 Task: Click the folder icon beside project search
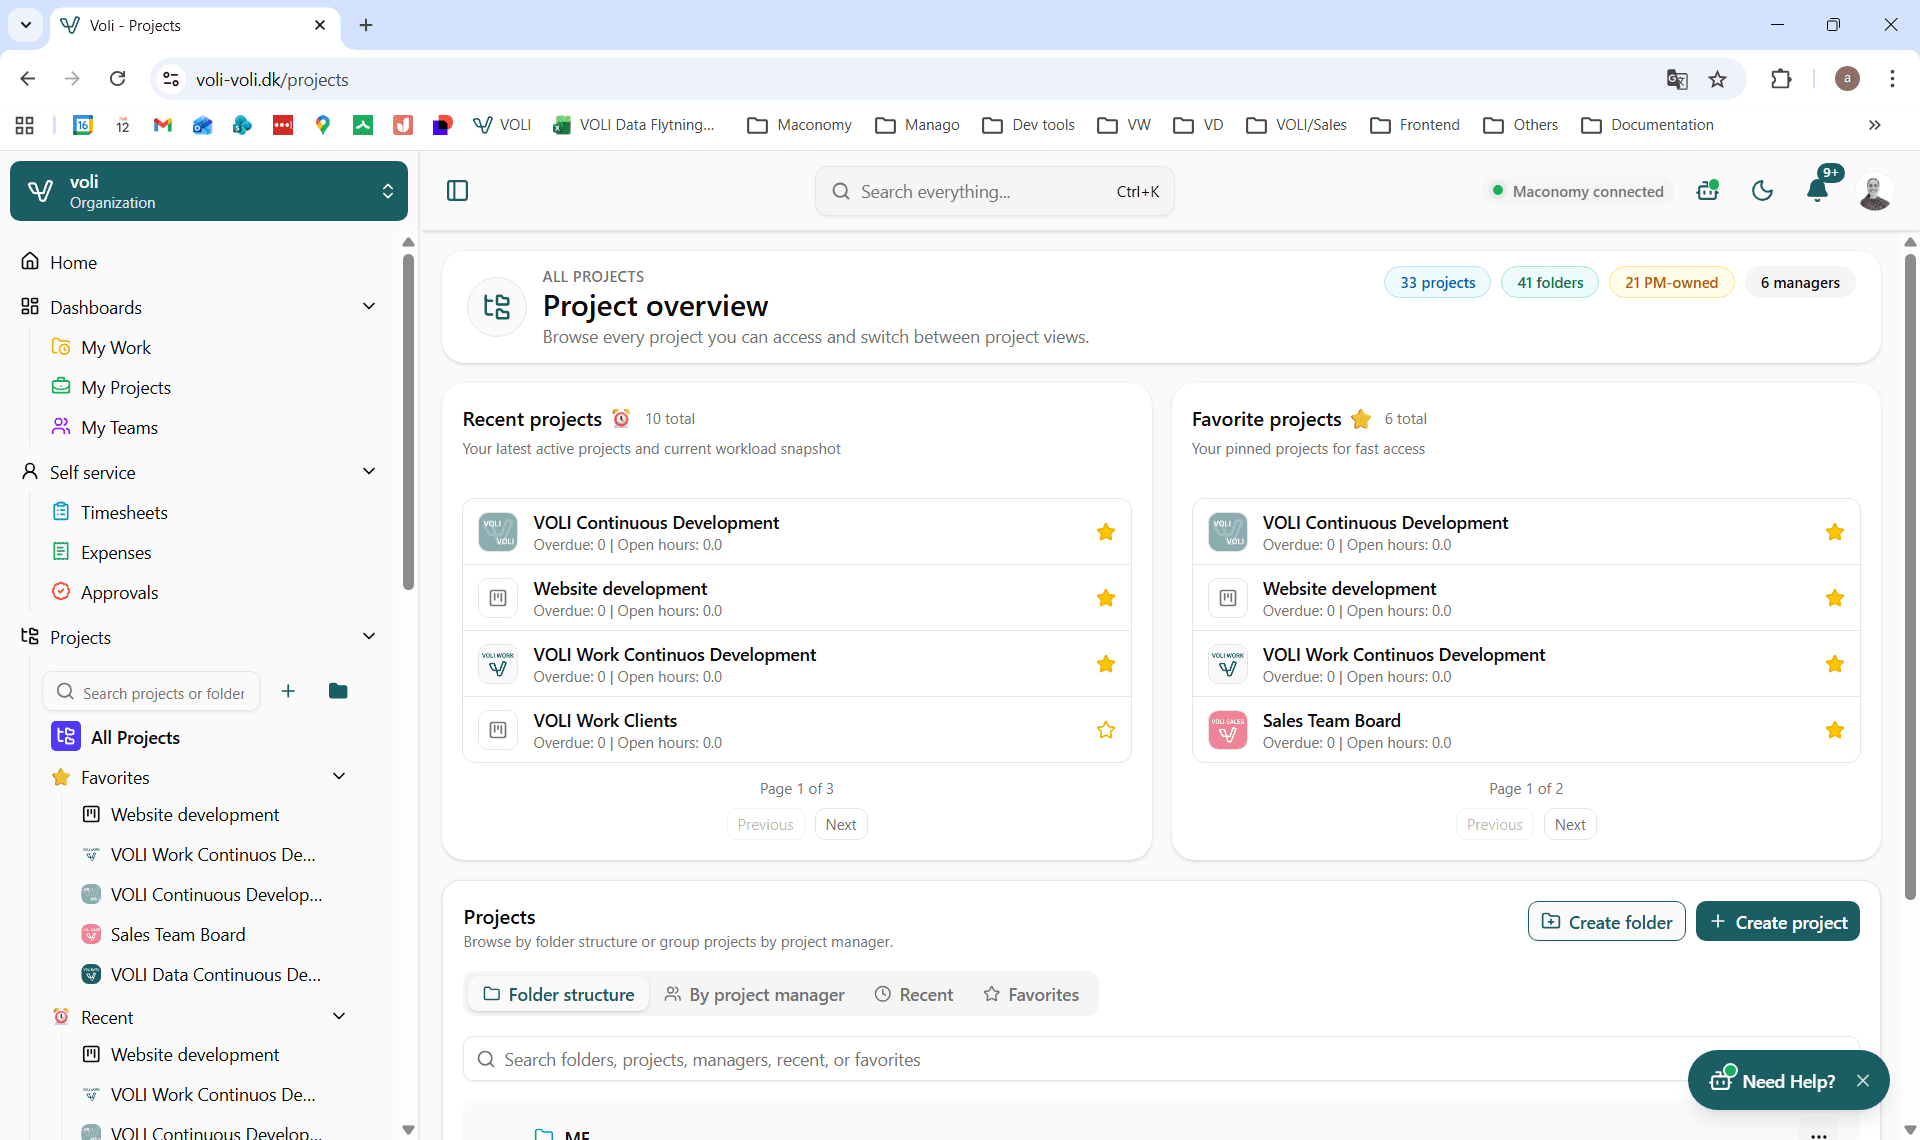[x=338, y=691]
